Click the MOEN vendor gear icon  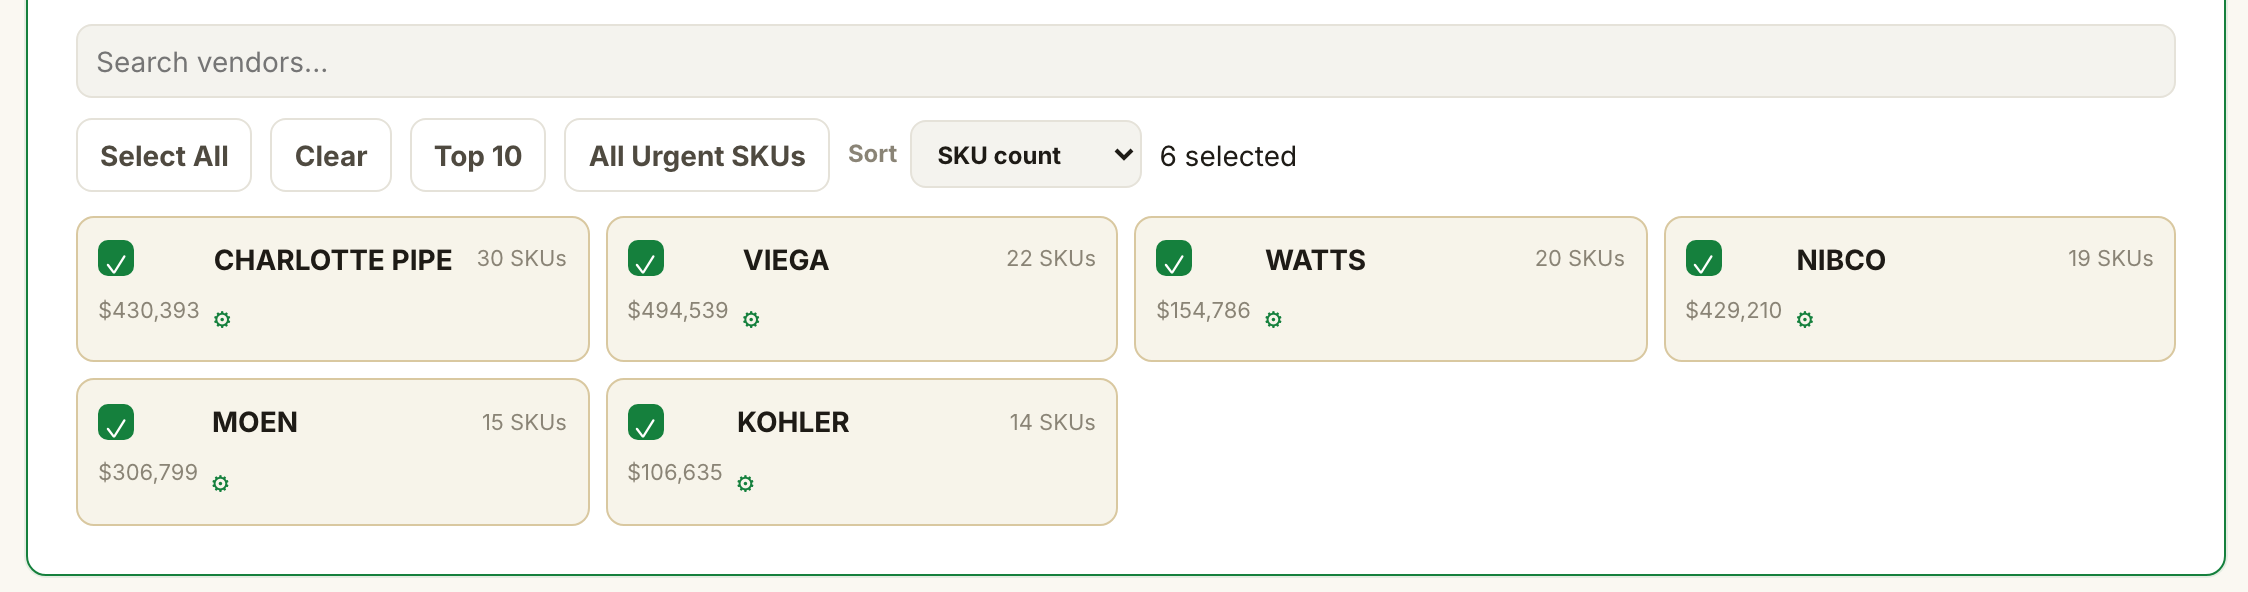pos(220,483)
